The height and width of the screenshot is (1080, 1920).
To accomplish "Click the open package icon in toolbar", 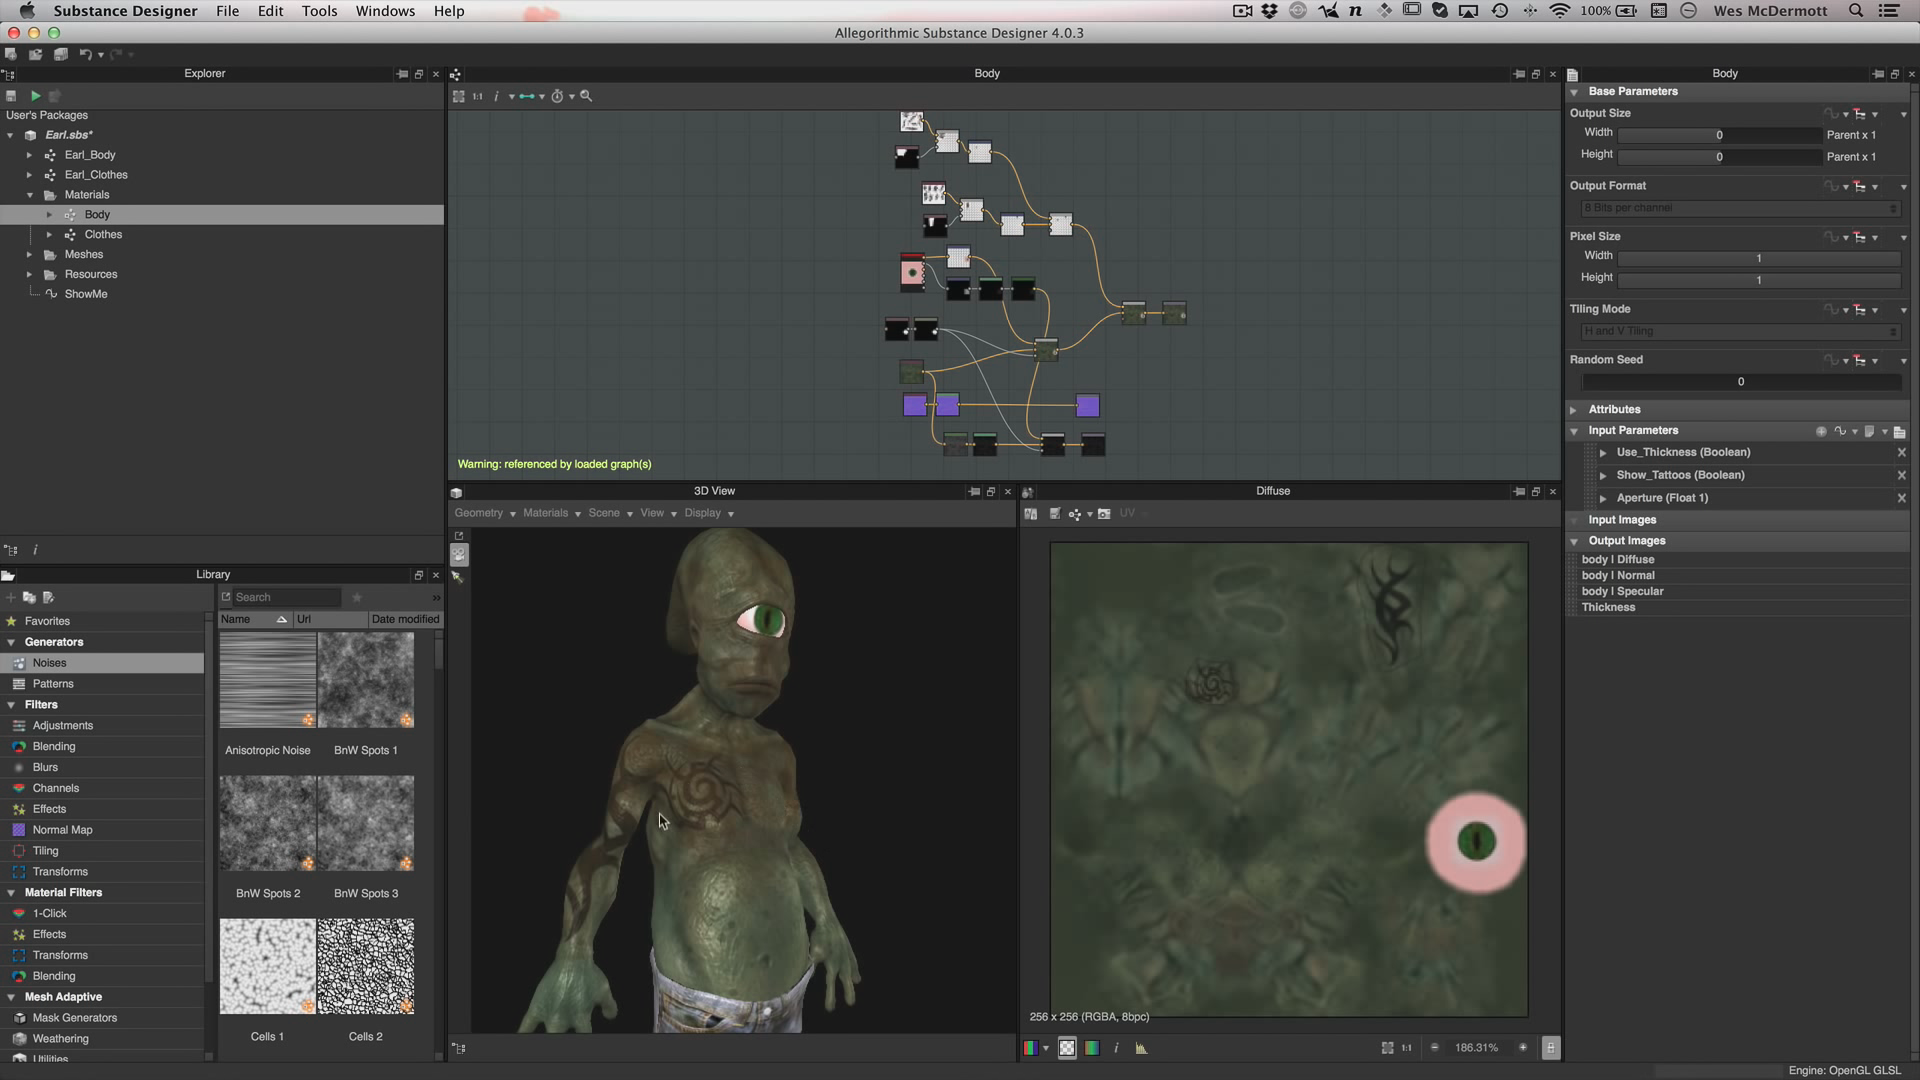I will 35,54.
